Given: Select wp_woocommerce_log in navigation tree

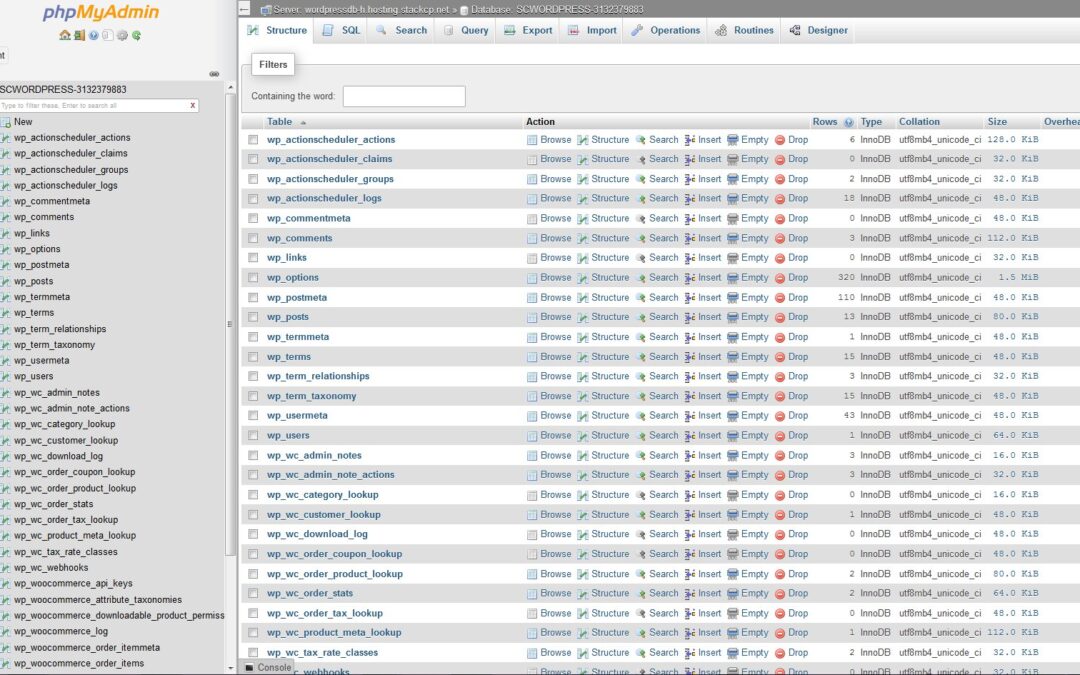Looking at the screenshot, I should (61, 631).
